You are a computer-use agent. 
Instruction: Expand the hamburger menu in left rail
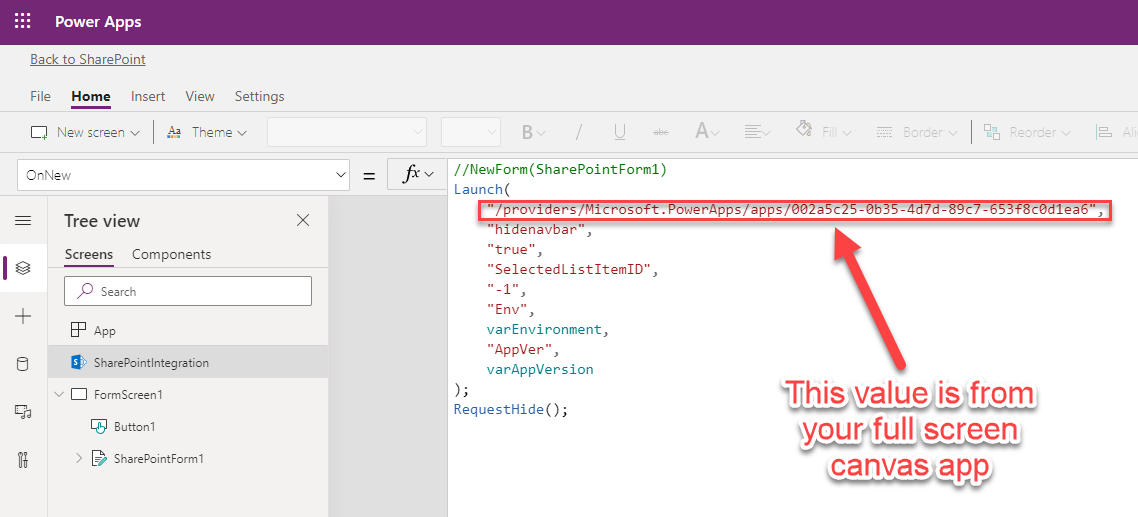23,221
